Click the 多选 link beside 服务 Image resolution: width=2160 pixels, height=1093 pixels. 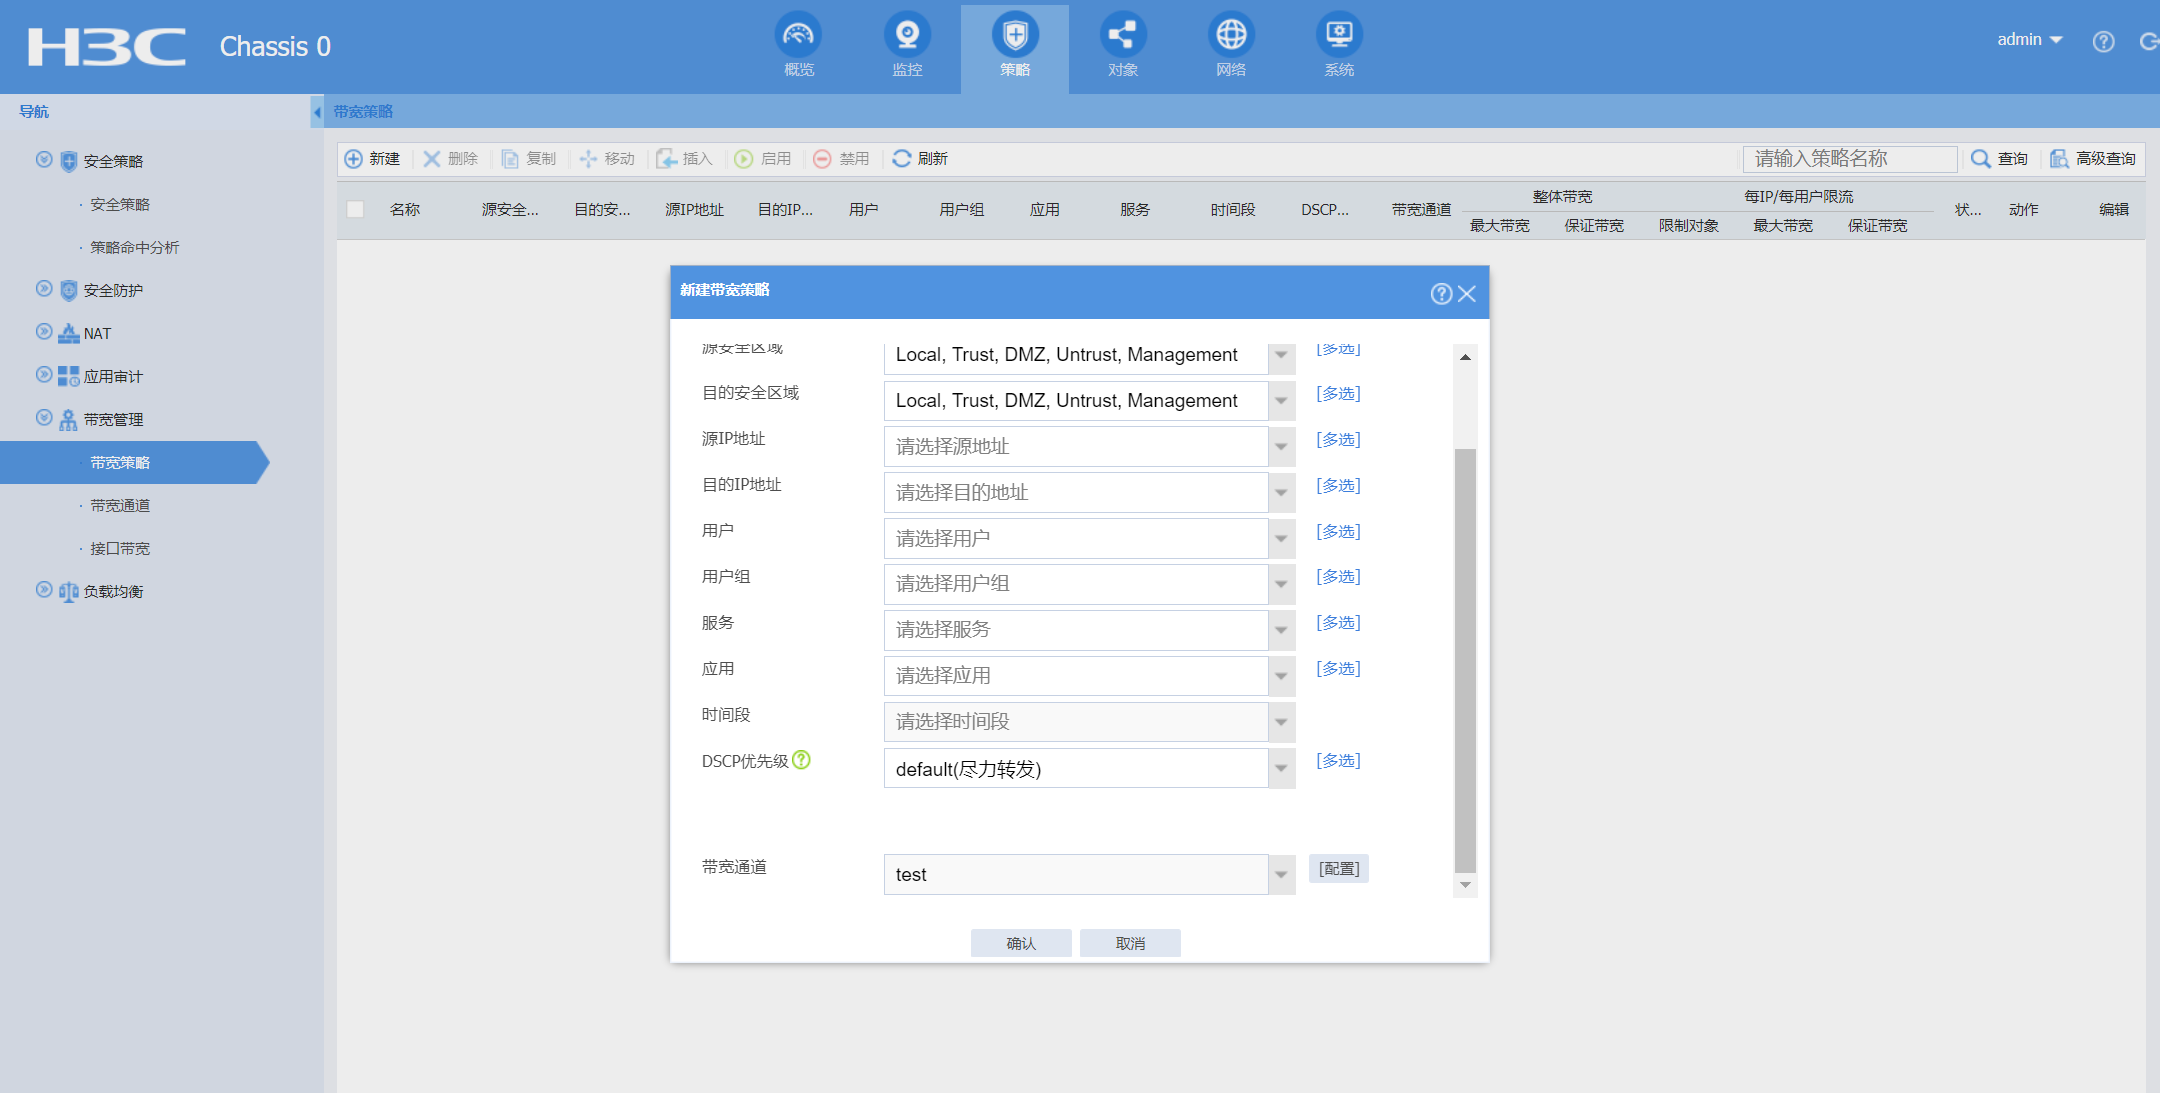[x=1338, y=623]
